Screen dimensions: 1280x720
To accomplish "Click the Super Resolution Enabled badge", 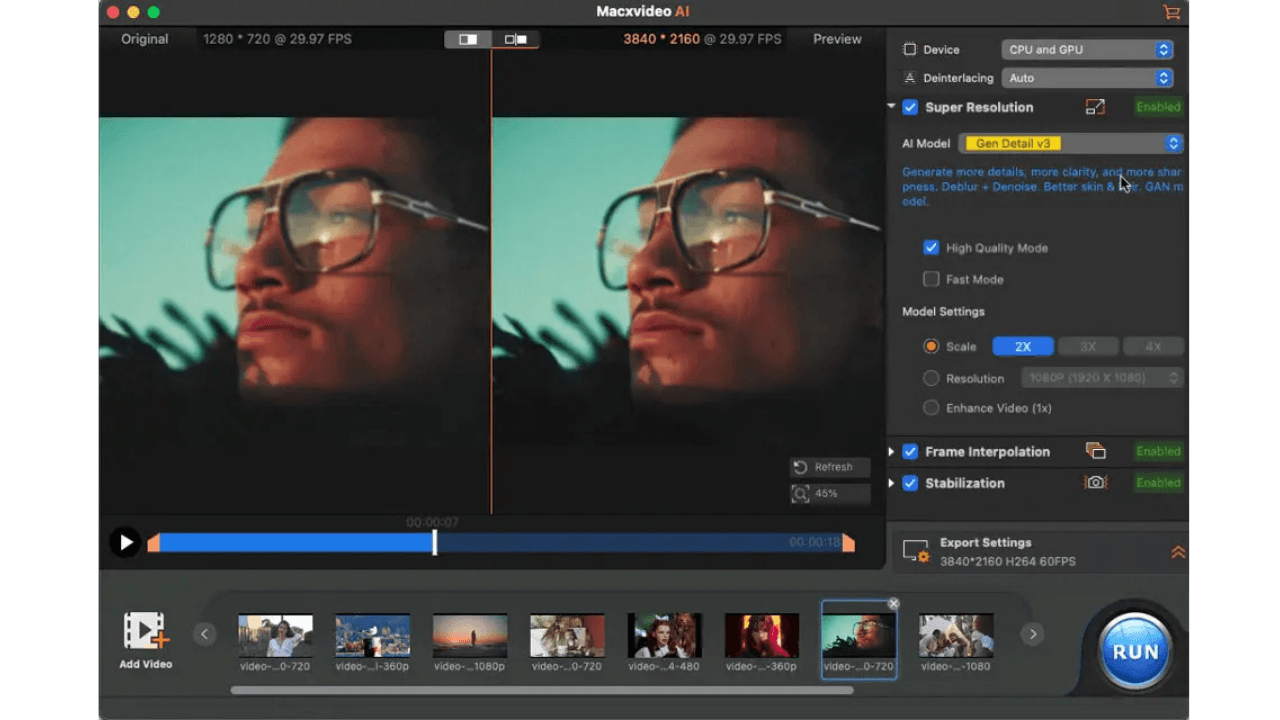I will coord(1158,107).
